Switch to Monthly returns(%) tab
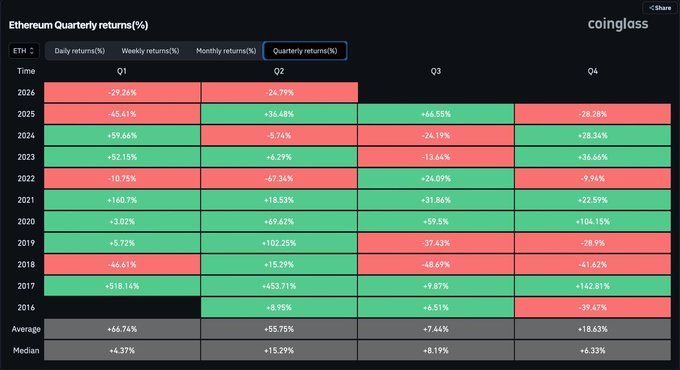 click(226, 51)
